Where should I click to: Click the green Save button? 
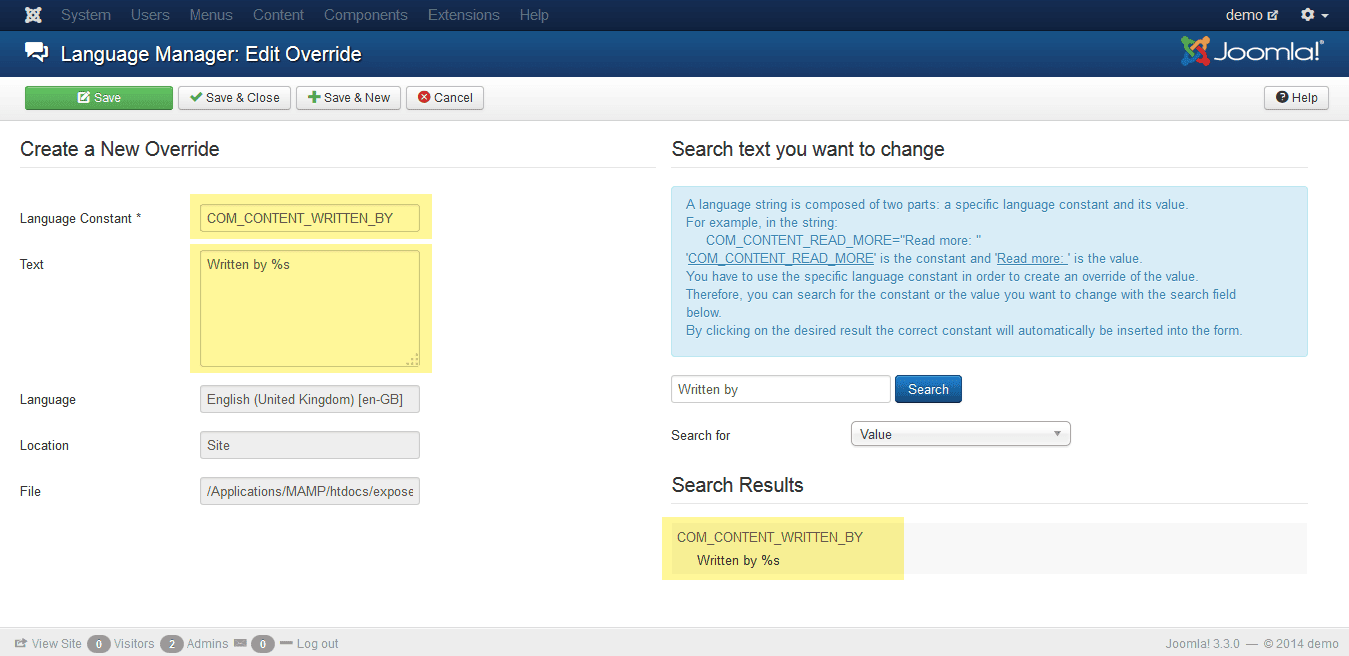[99, 97]
